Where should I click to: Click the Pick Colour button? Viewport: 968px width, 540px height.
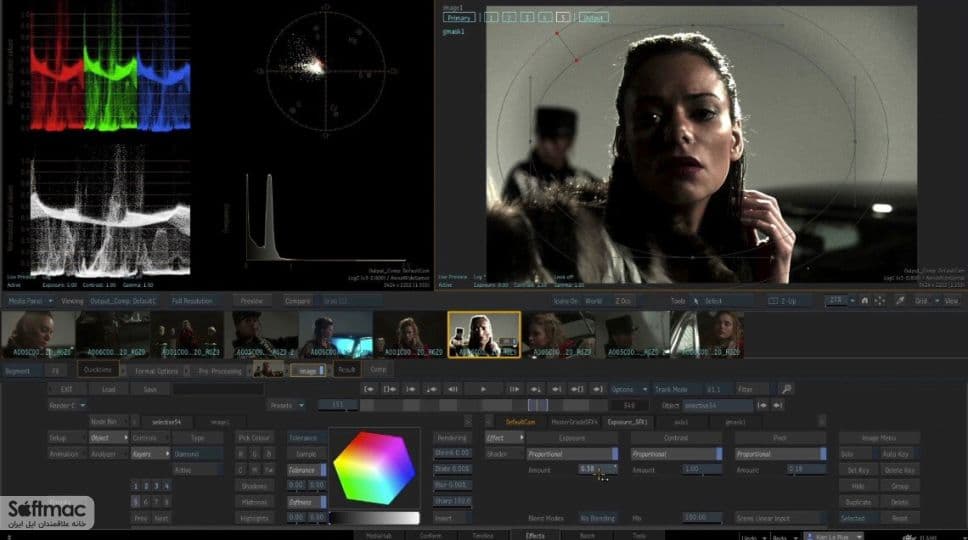254,438
